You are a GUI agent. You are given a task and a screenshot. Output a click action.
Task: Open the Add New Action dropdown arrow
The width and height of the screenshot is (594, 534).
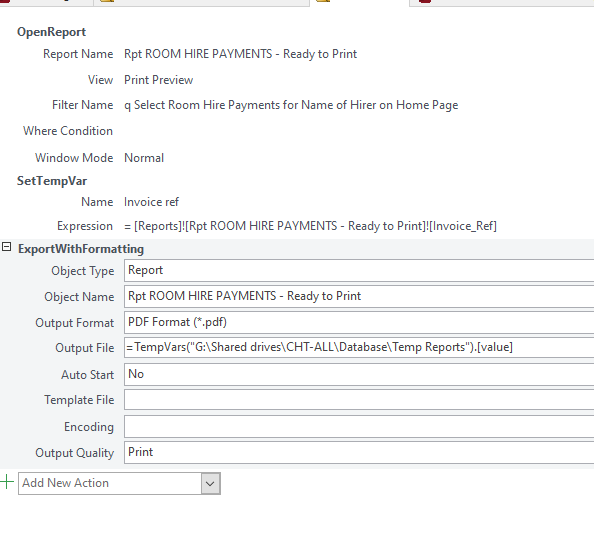[x=210, y=483]
